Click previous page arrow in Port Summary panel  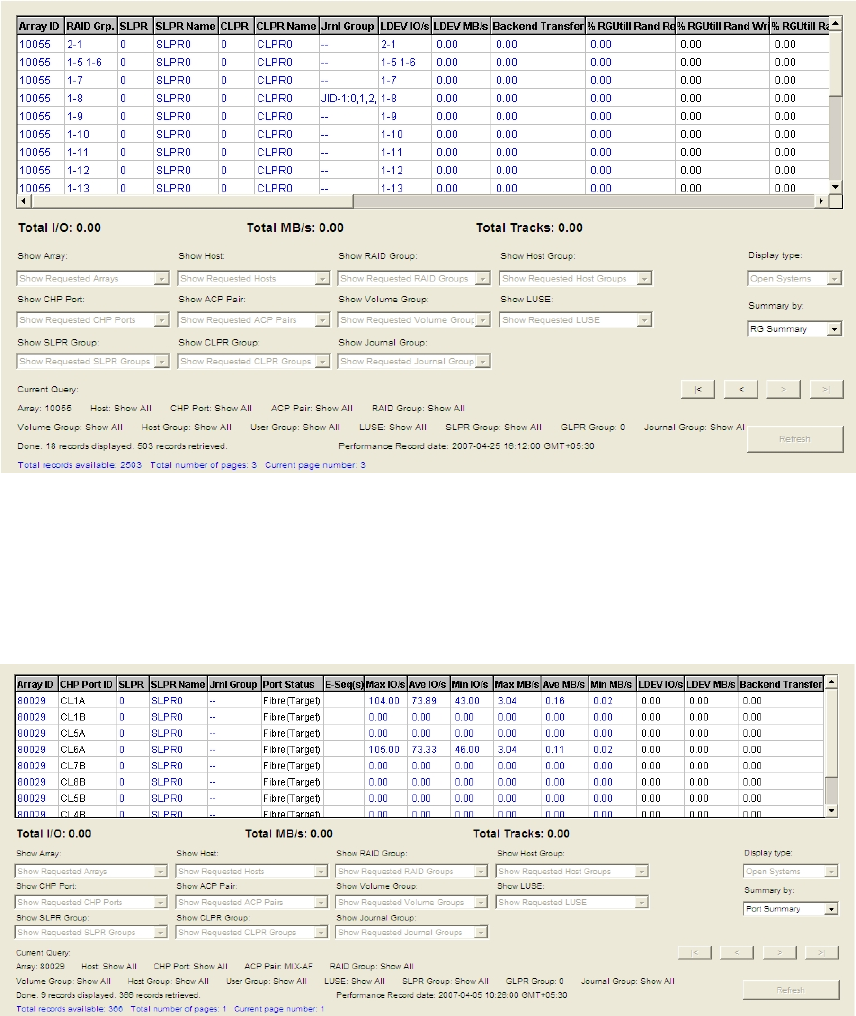[x=737, y=953]
